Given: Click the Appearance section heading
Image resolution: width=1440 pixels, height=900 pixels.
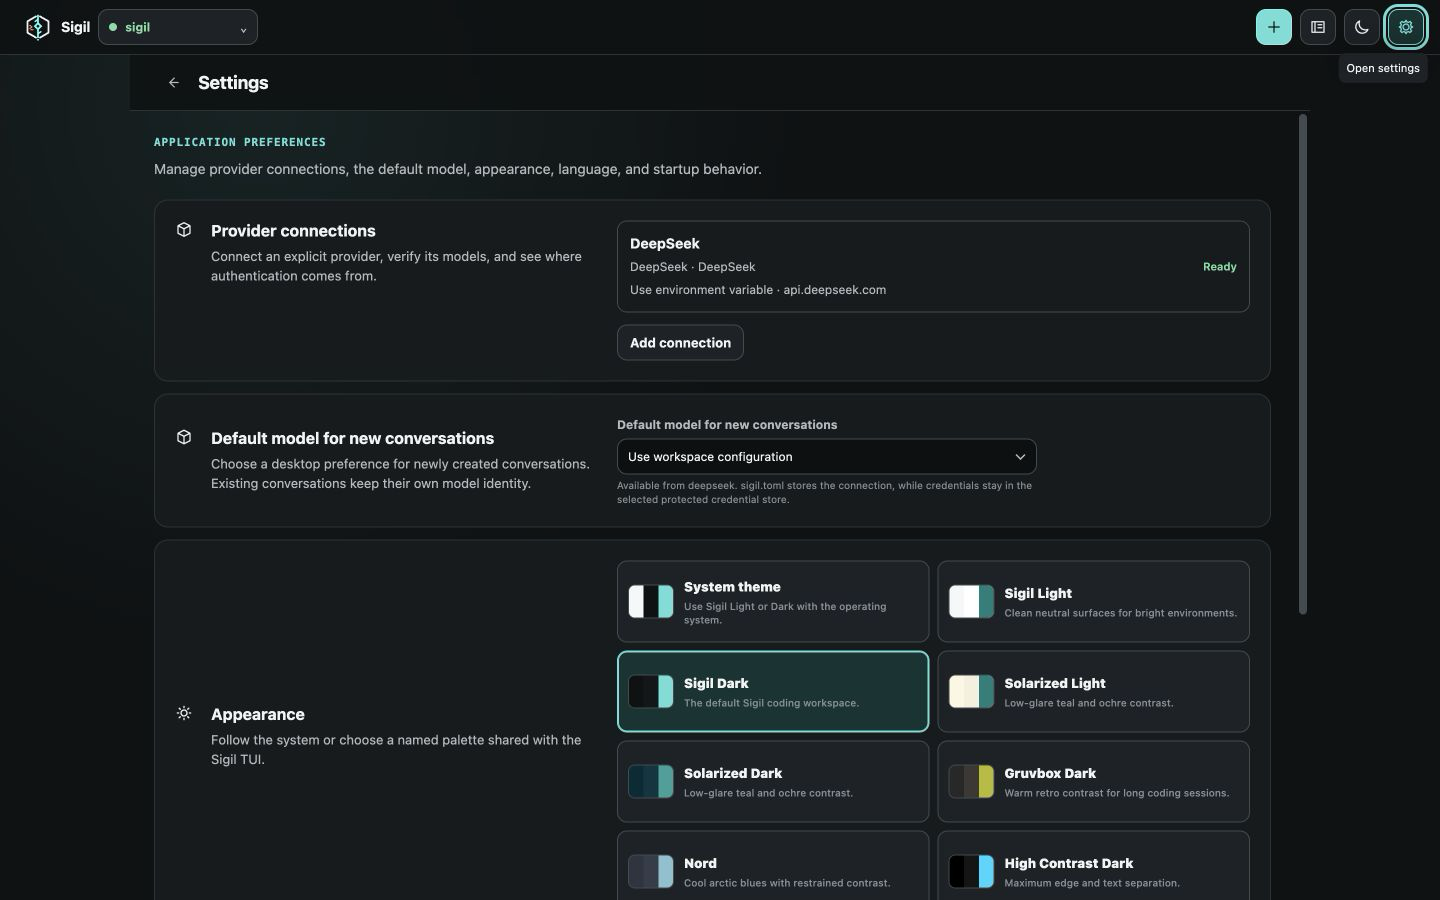Looking at the screenshot, I should 258,714.
